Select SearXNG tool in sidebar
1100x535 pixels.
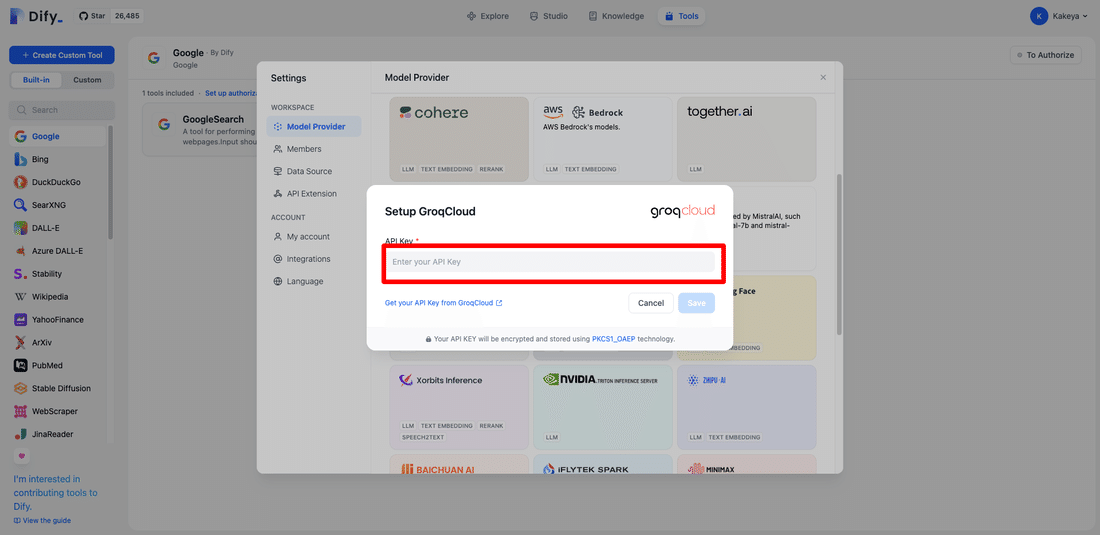[58, 205]
